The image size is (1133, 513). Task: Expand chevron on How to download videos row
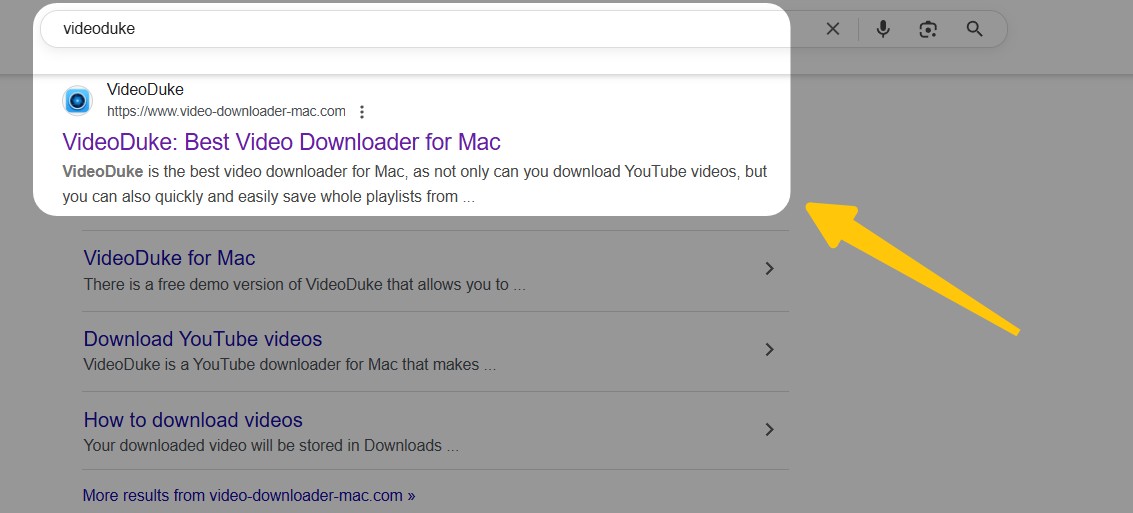(x=770, y=430)
